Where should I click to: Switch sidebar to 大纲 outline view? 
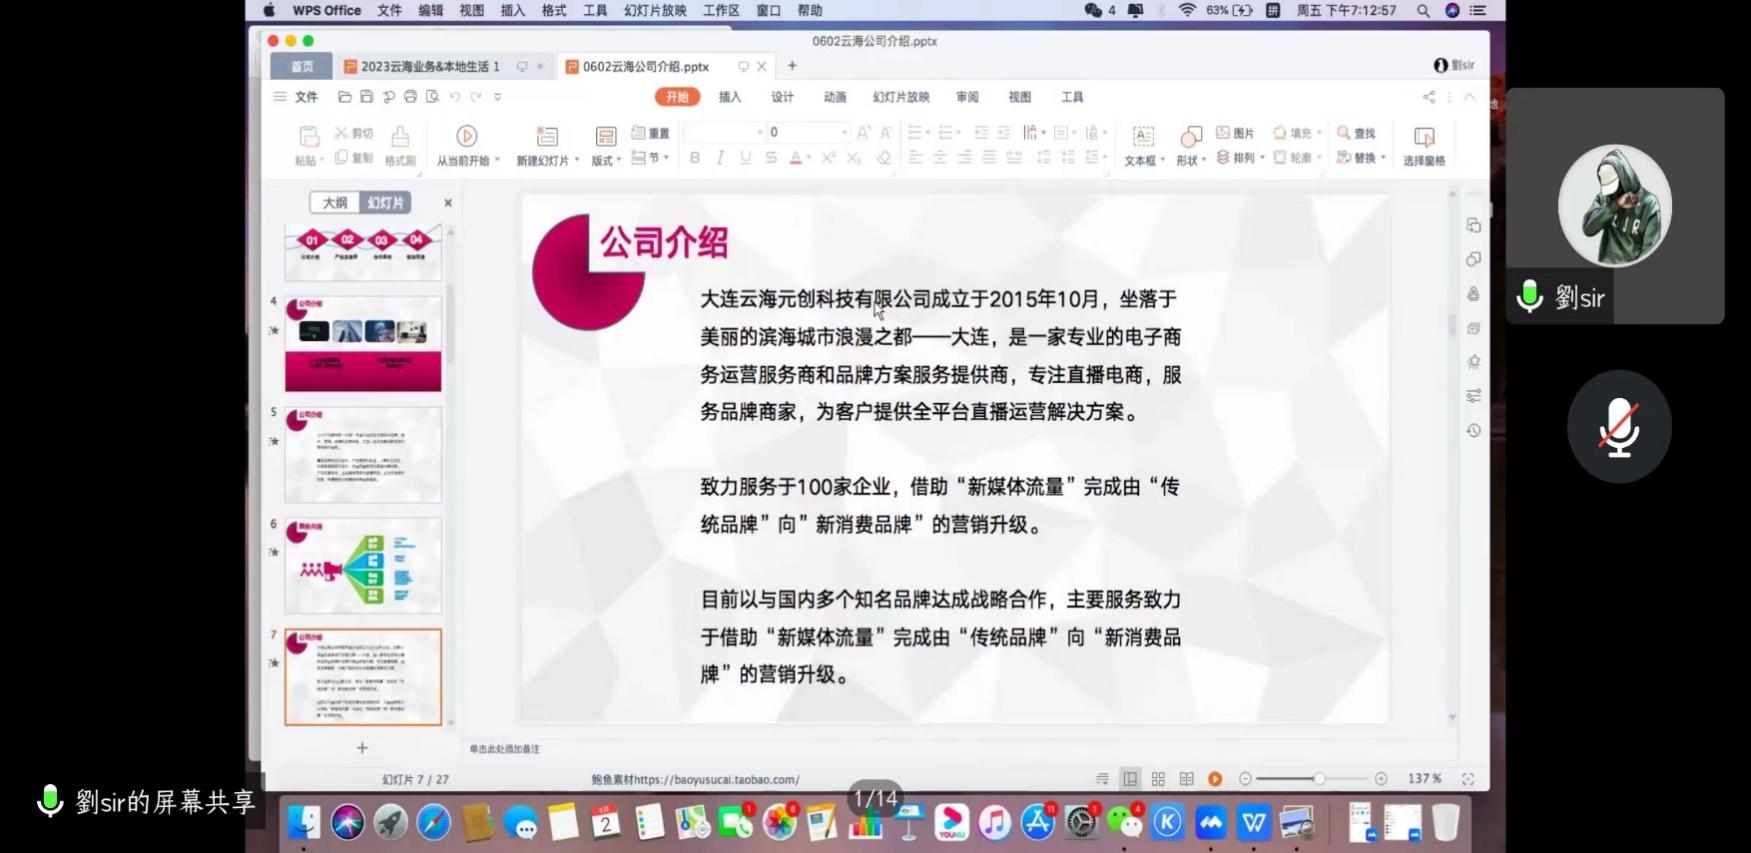[335, 203]
